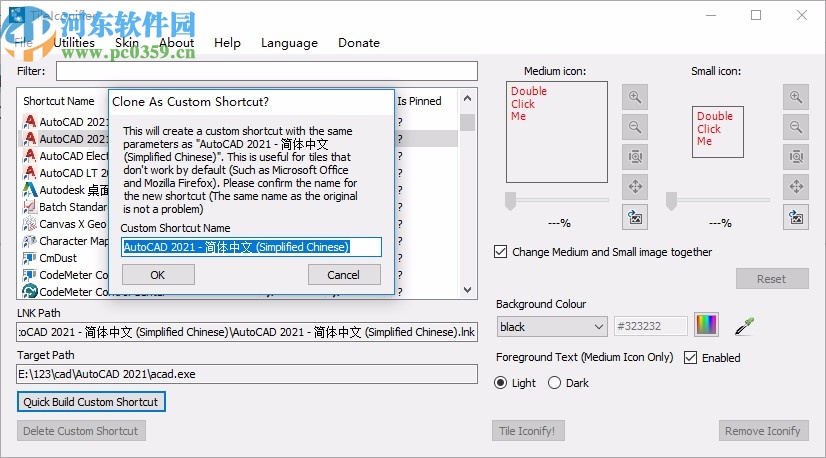
Task: Open the Language menu
Action: [x=289, y=43]
